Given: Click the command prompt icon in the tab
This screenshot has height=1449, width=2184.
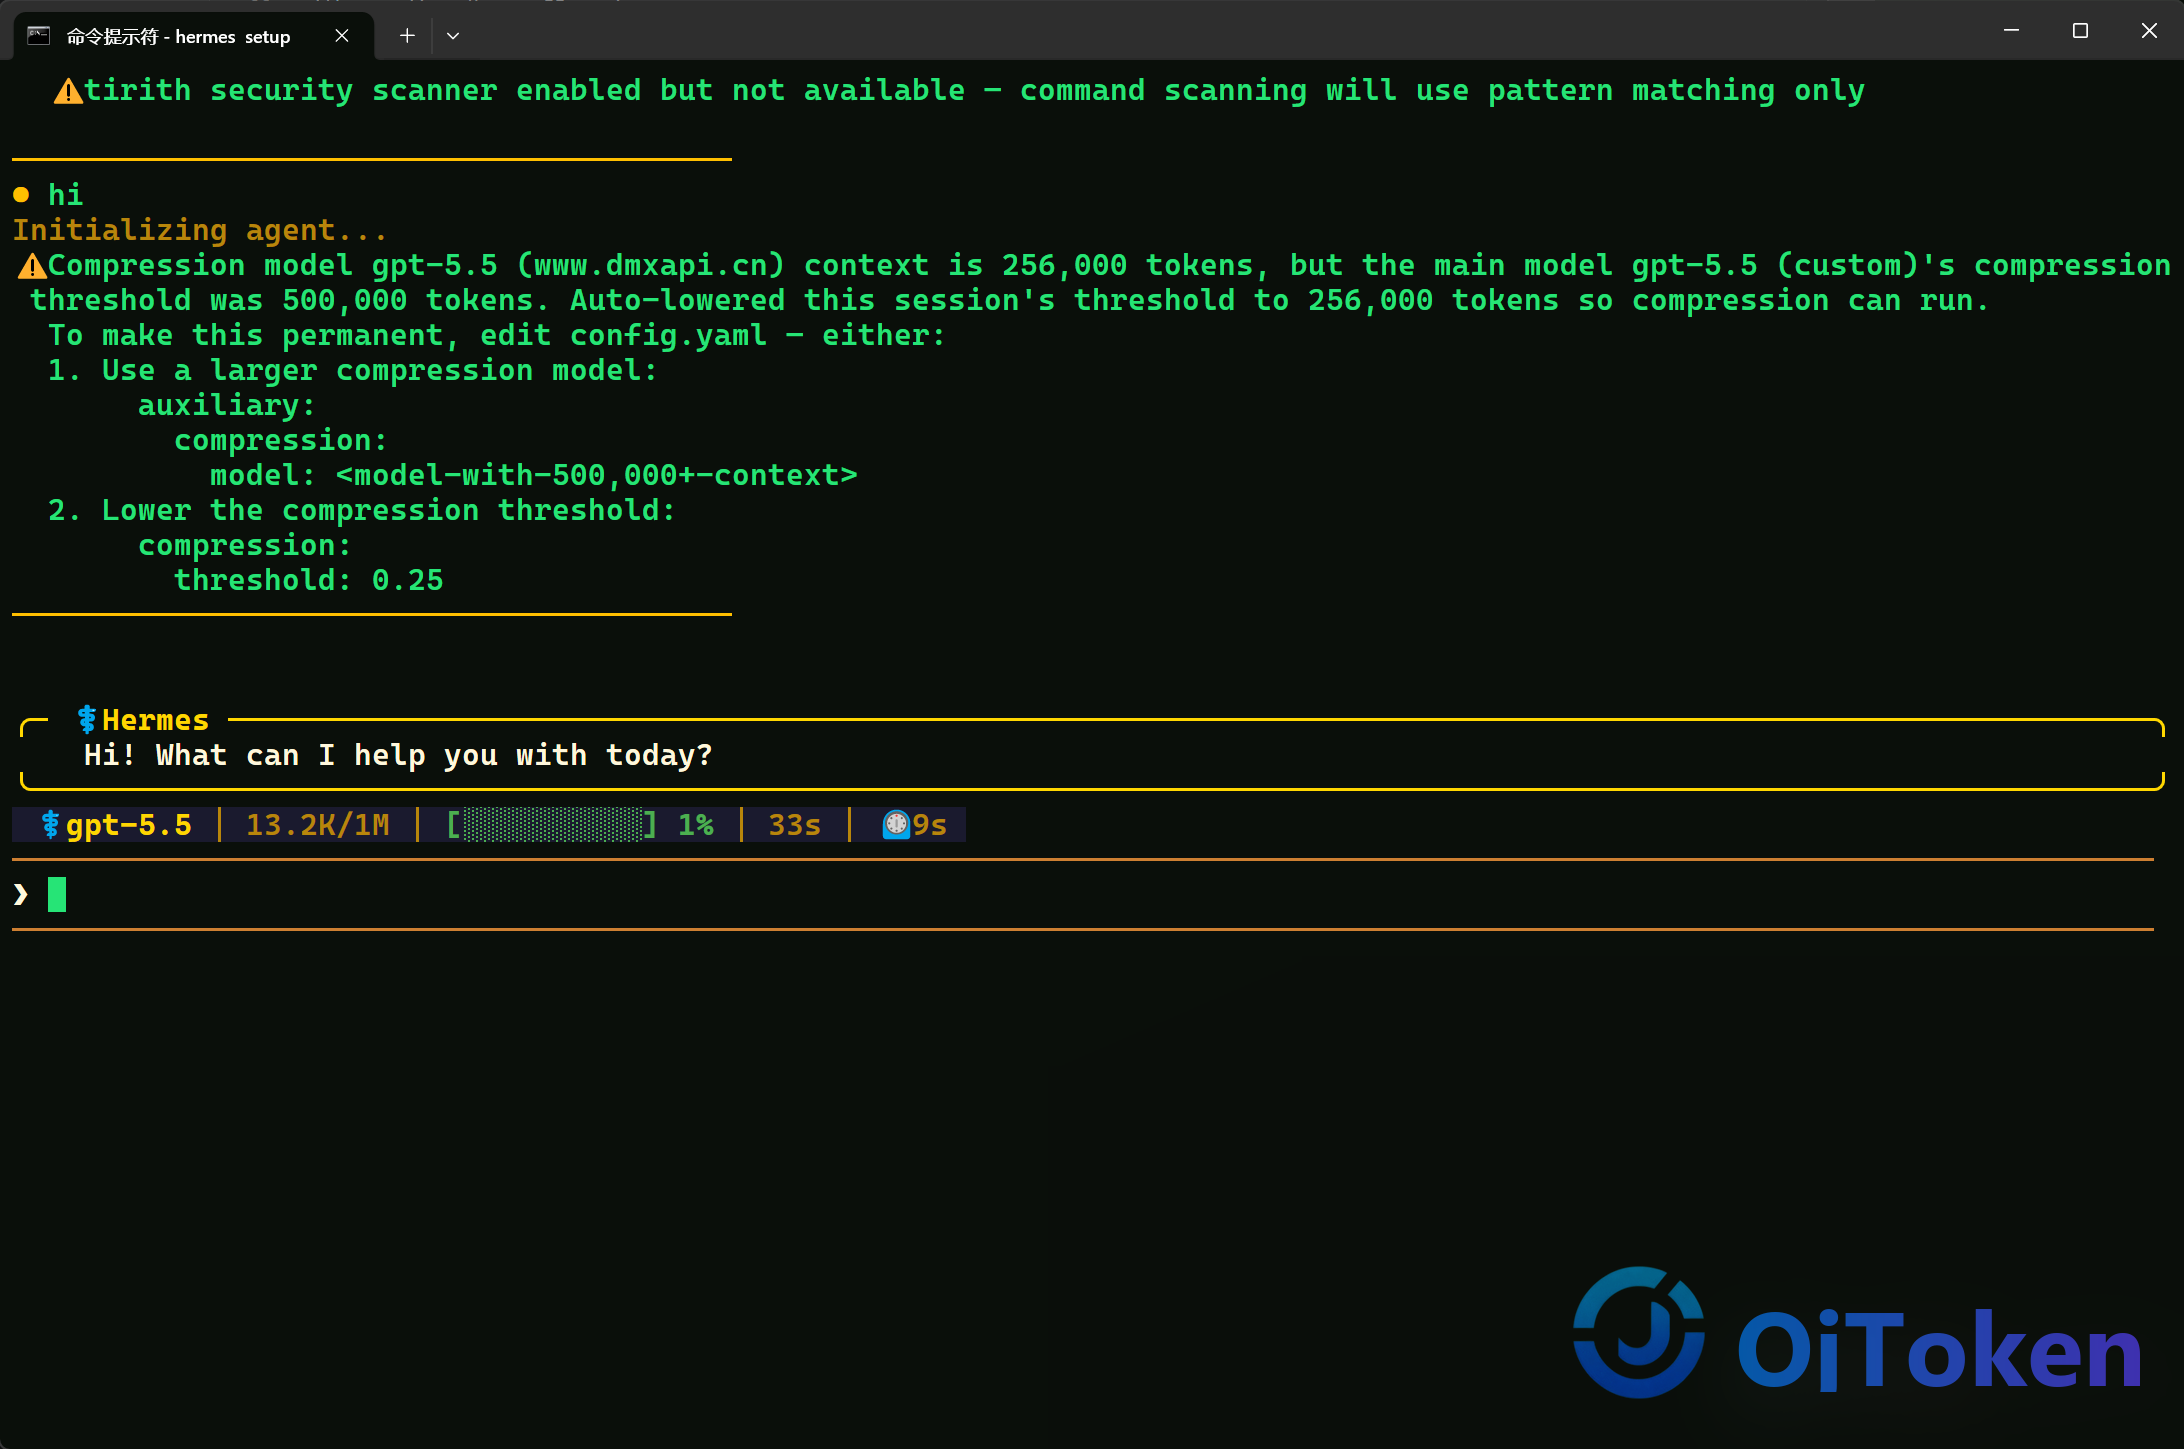Looking at the screenshot, I should (x=38, y=36).
